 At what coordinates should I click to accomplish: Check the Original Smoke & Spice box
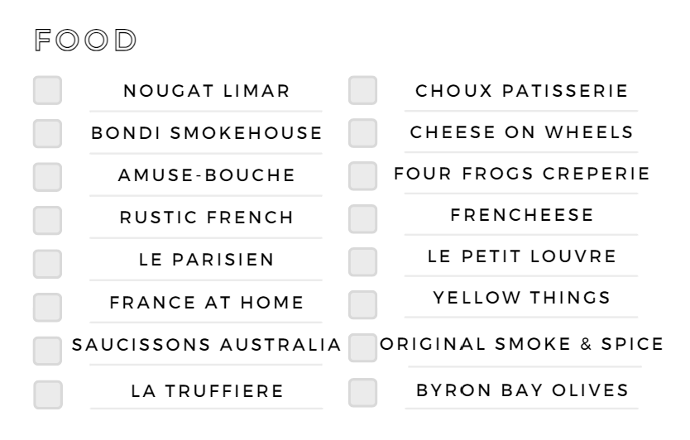tap(363, 348)
